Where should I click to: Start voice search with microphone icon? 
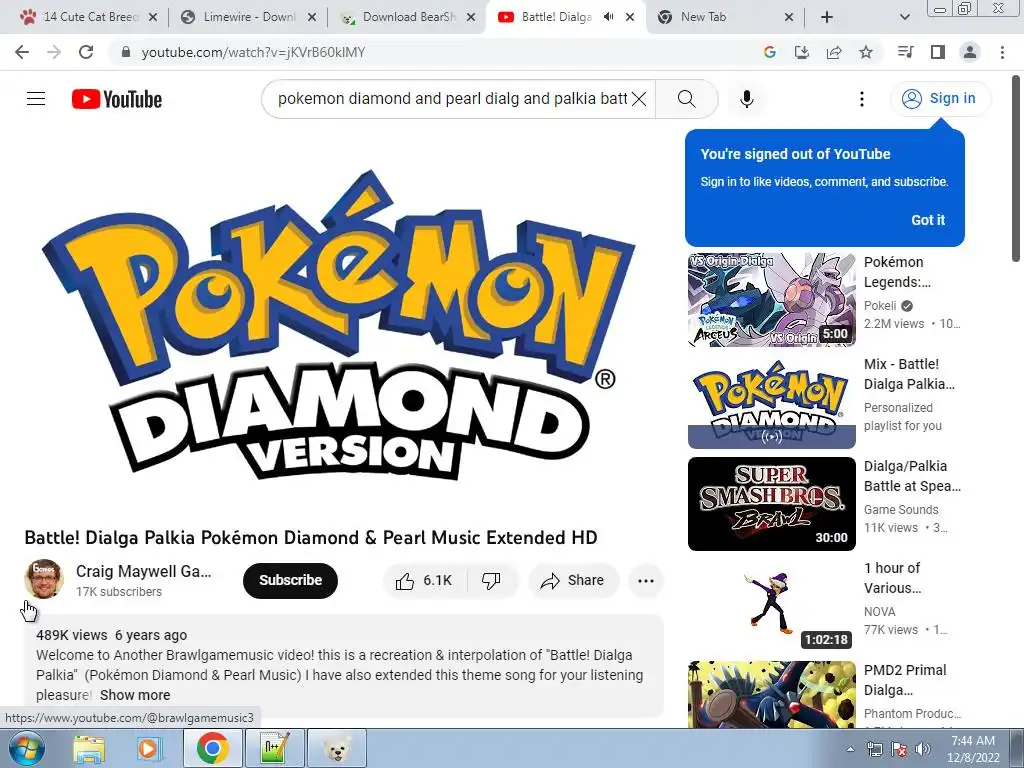point(746,99)
